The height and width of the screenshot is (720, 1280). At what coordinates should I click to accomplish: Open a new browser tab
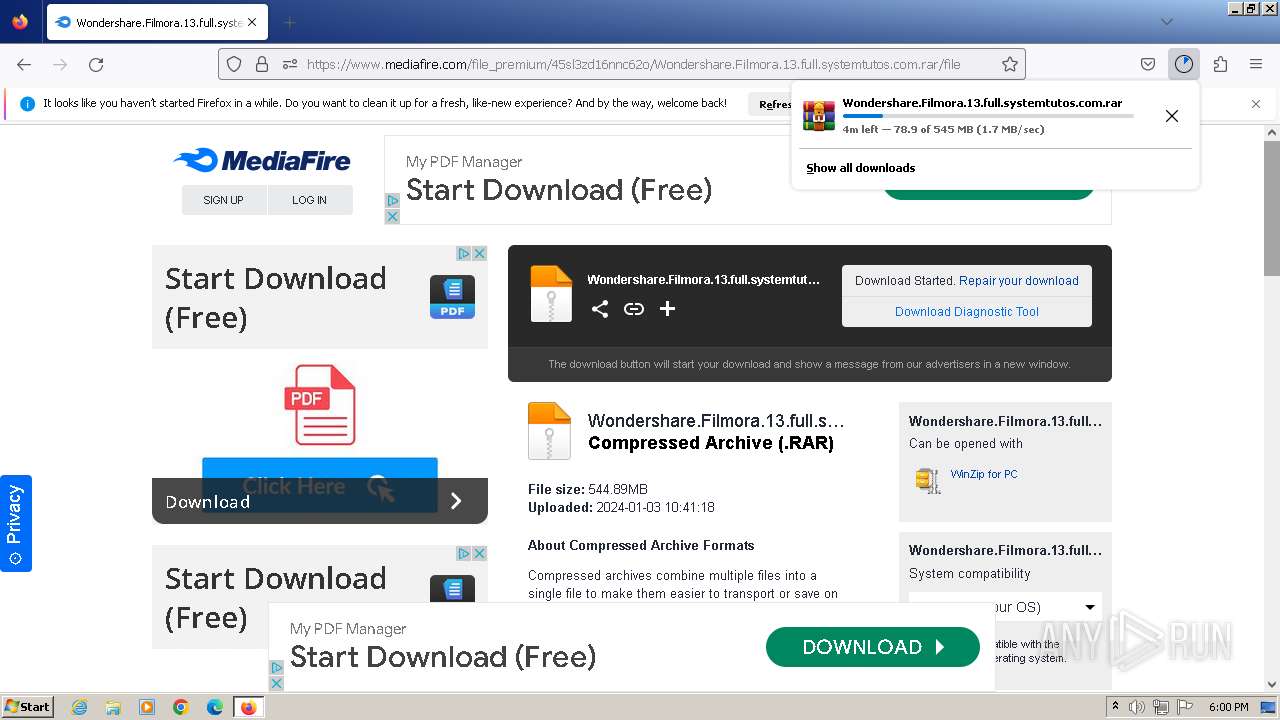[289, 22]
